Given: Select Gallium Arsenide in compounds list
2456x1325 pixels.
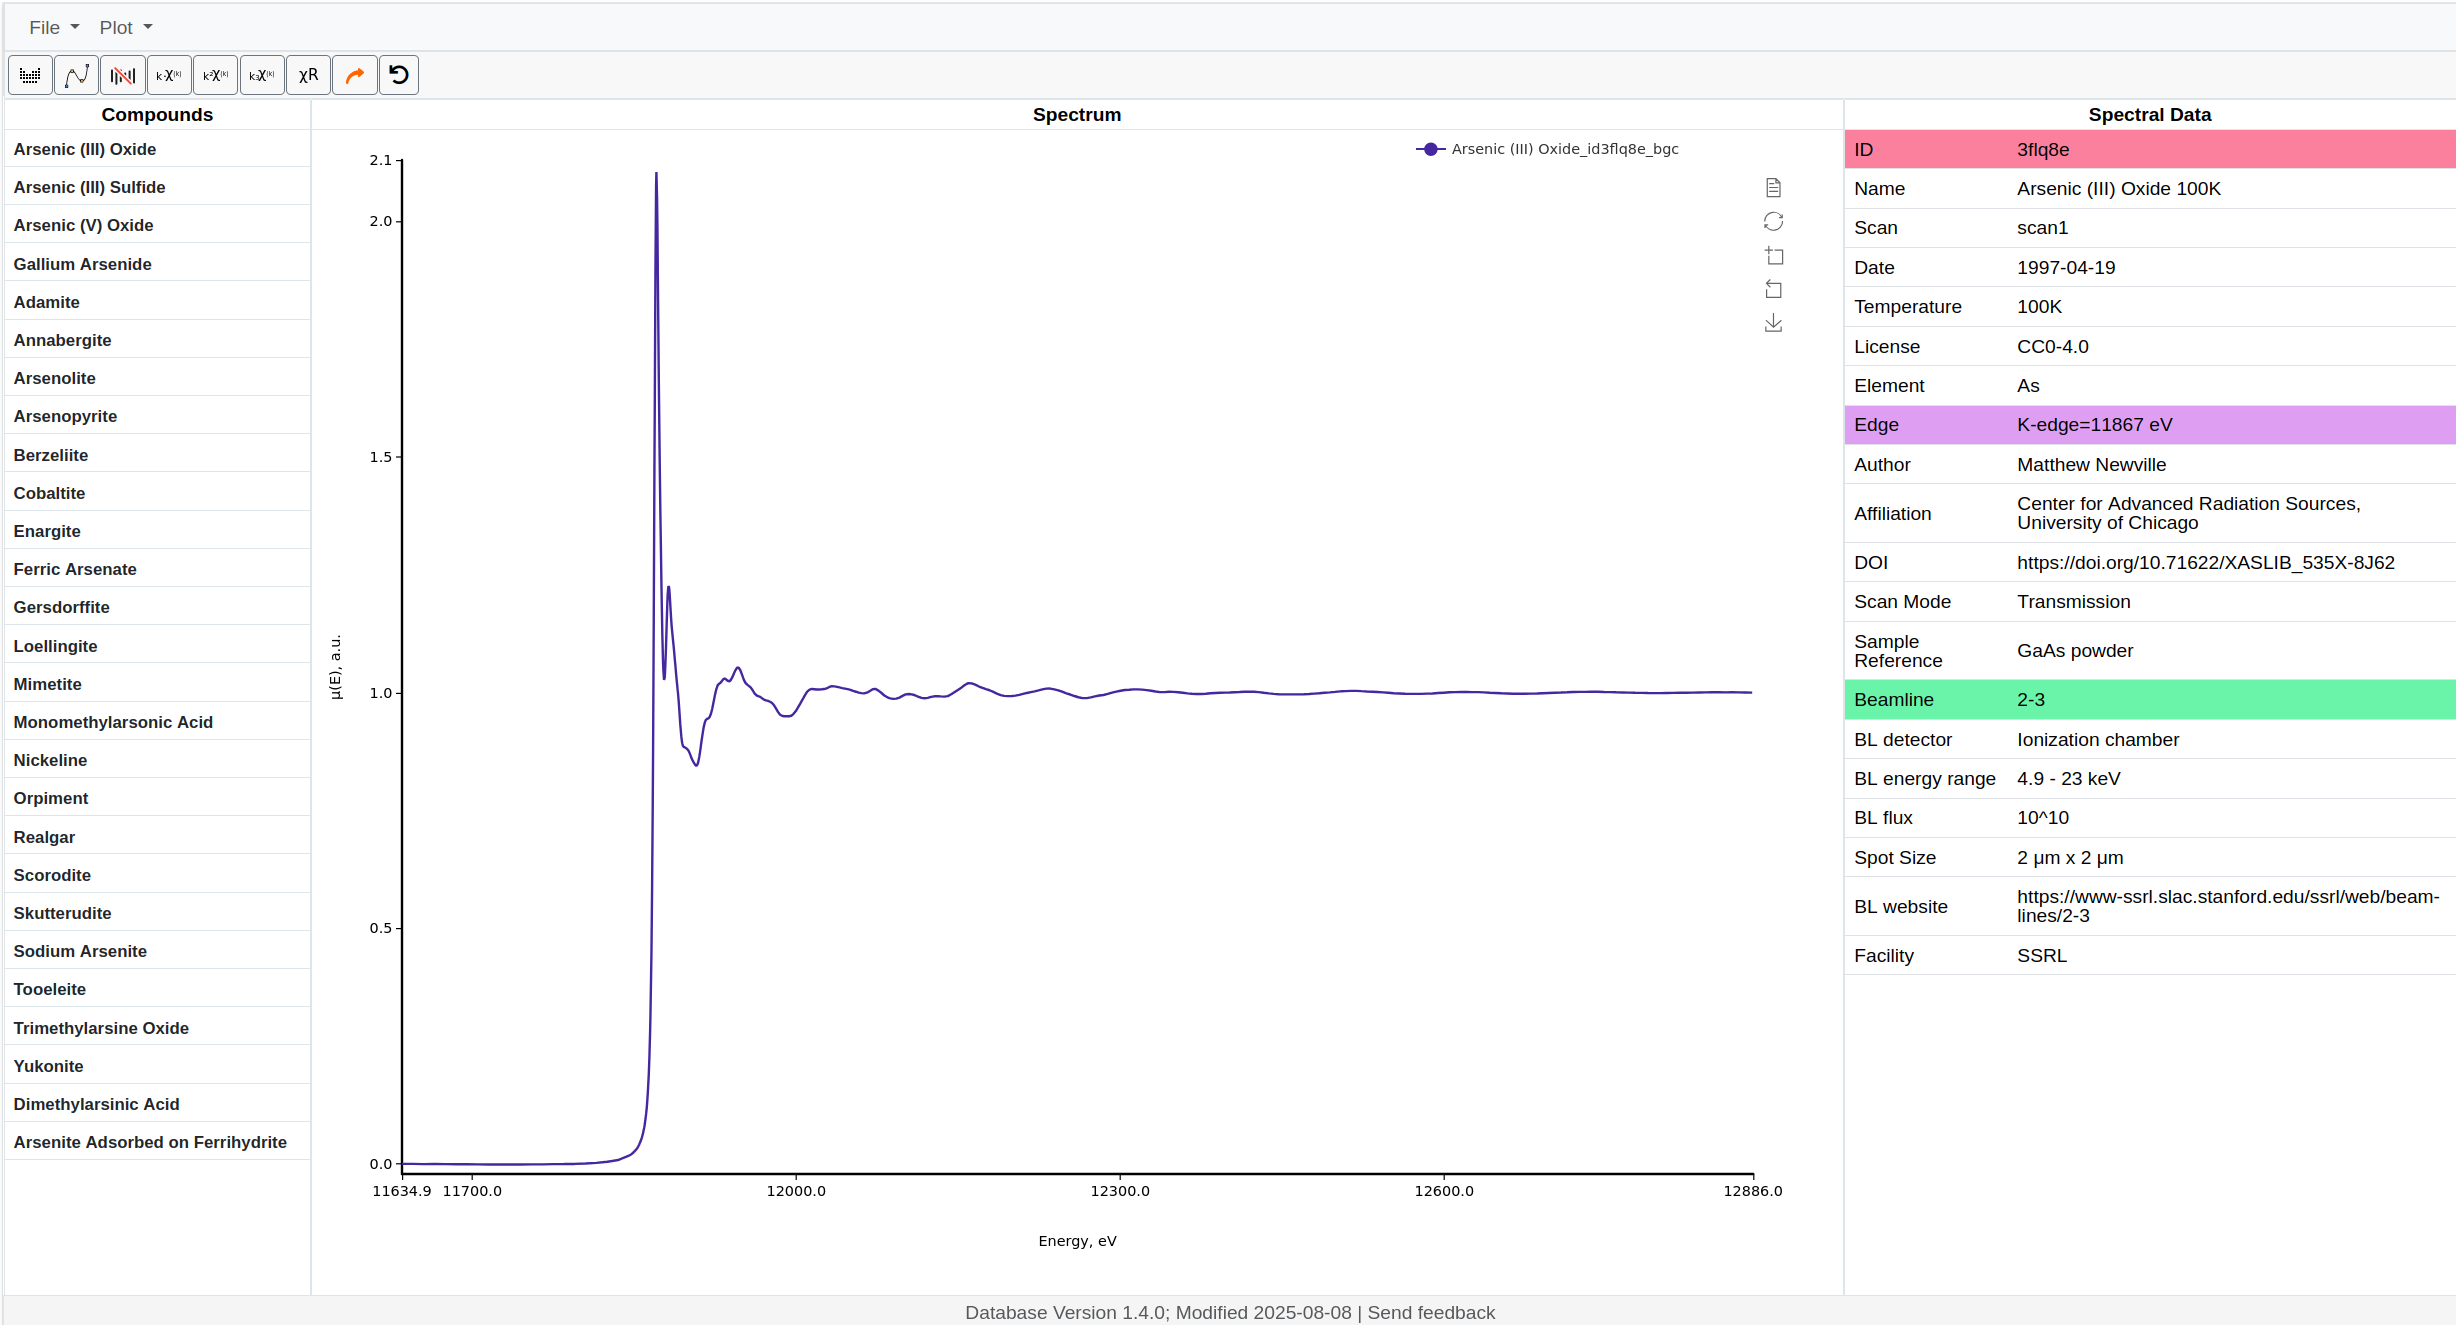Looking at the screenshot, I should [83, 264].
